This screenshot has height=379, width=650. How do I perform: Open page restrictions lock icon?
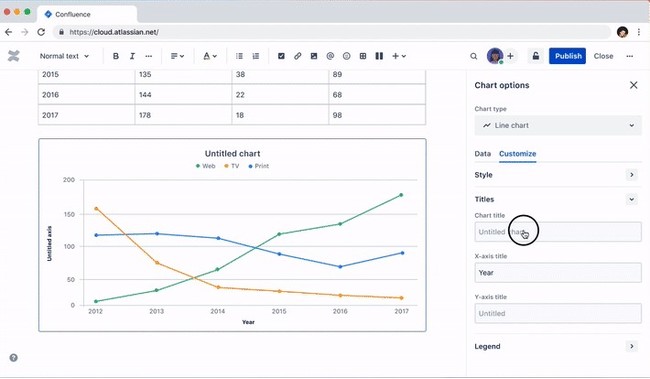coord(536,56)
